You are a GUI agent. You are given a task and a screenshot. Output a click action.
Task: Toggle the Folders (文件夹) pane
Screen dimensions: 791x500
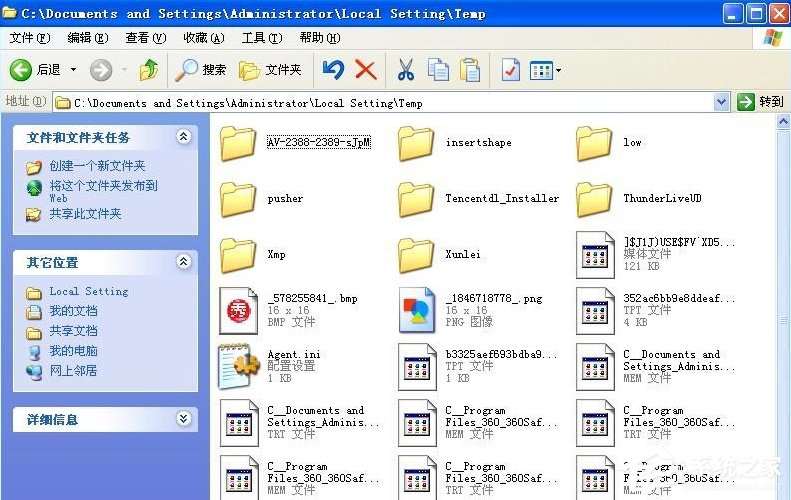pos(270,70)
